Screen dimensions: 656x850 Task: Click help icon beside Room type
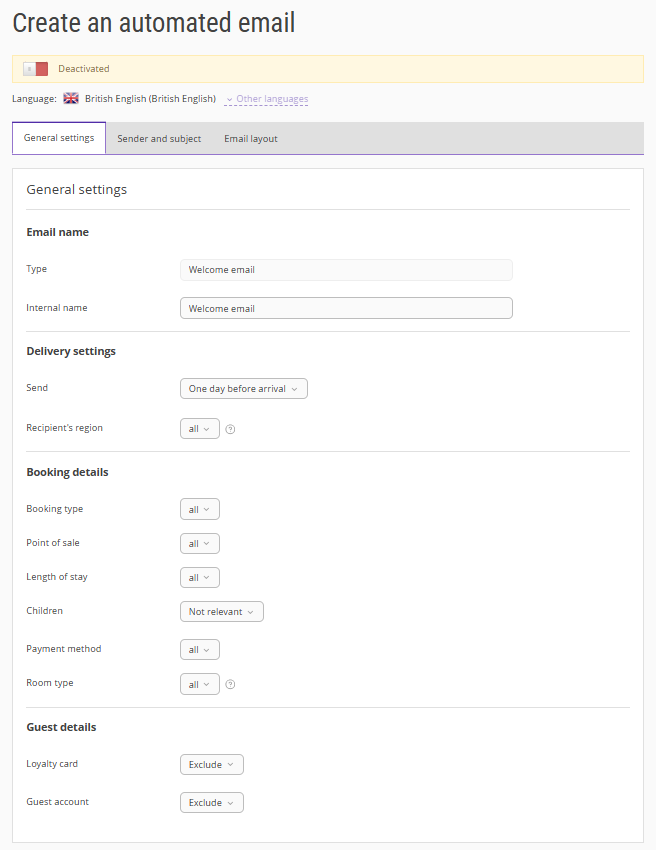tap(230, 684)
